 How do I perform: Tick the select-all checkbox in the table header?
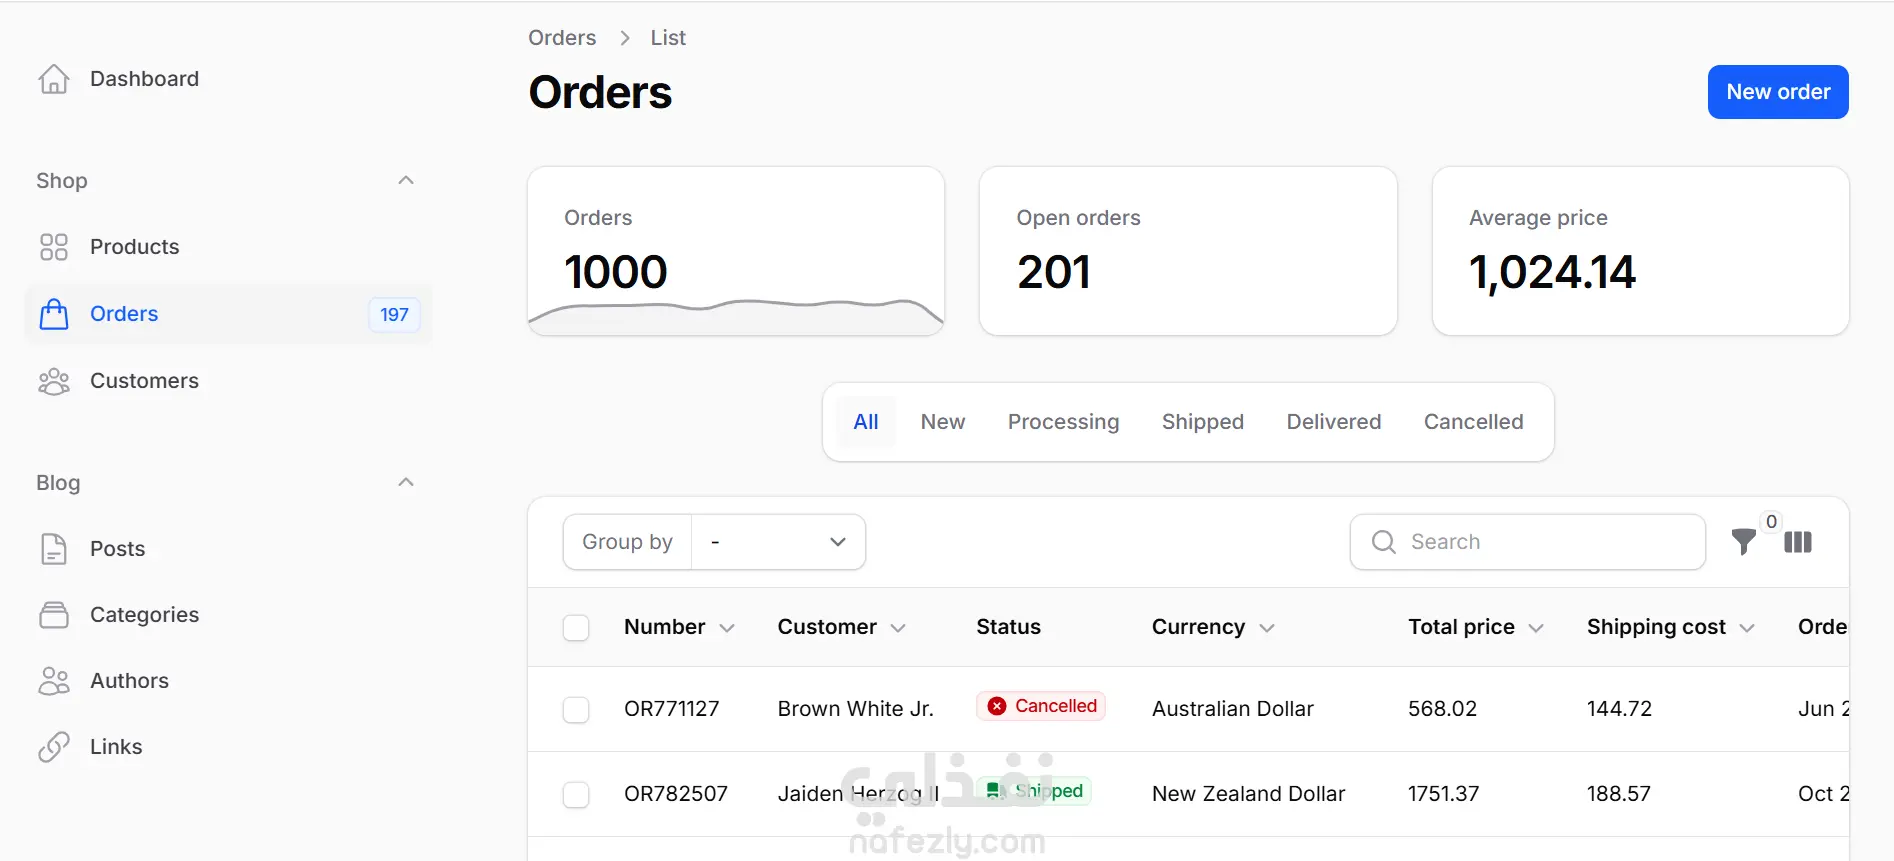[x=576, y=628]
